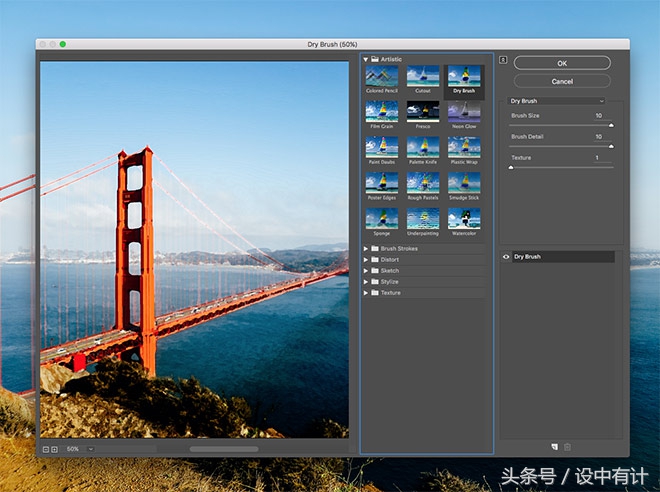Pick the Neon Glow filter thumbnail
The height and width of the screenshot is (492, 660).
coord(463,111)
